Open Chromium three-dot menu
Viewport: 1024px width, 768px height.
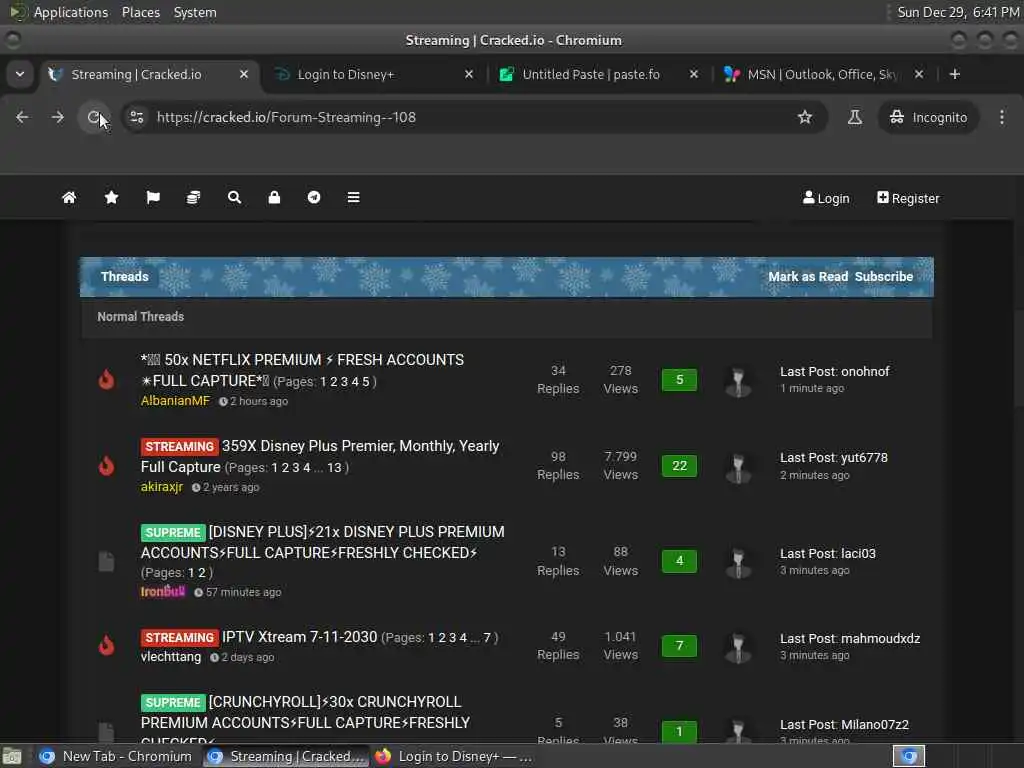click(1002, 117)
